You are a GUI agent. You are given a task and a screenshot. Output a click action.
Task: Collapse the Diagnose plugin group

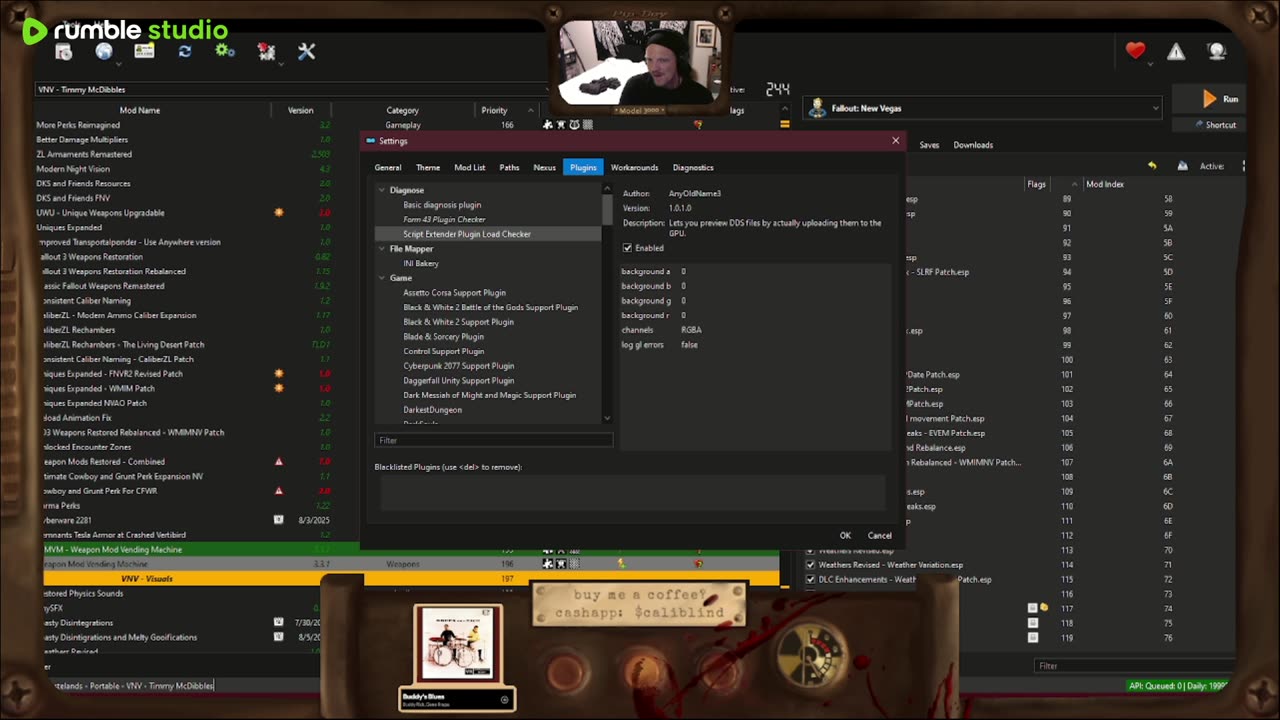pyautogui.click(x=381, y=190)
